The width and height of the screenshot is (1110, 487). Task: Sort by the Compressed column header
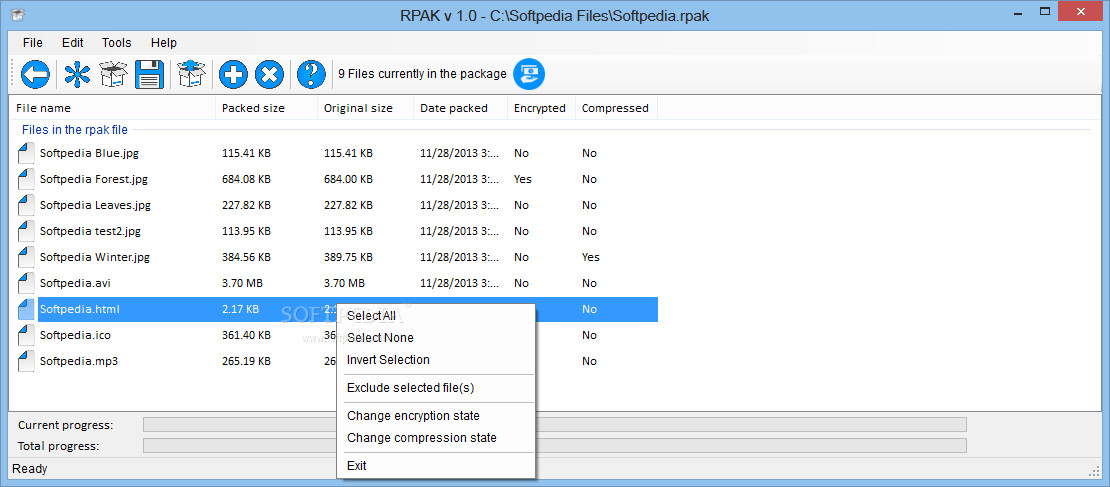[617, 108]
